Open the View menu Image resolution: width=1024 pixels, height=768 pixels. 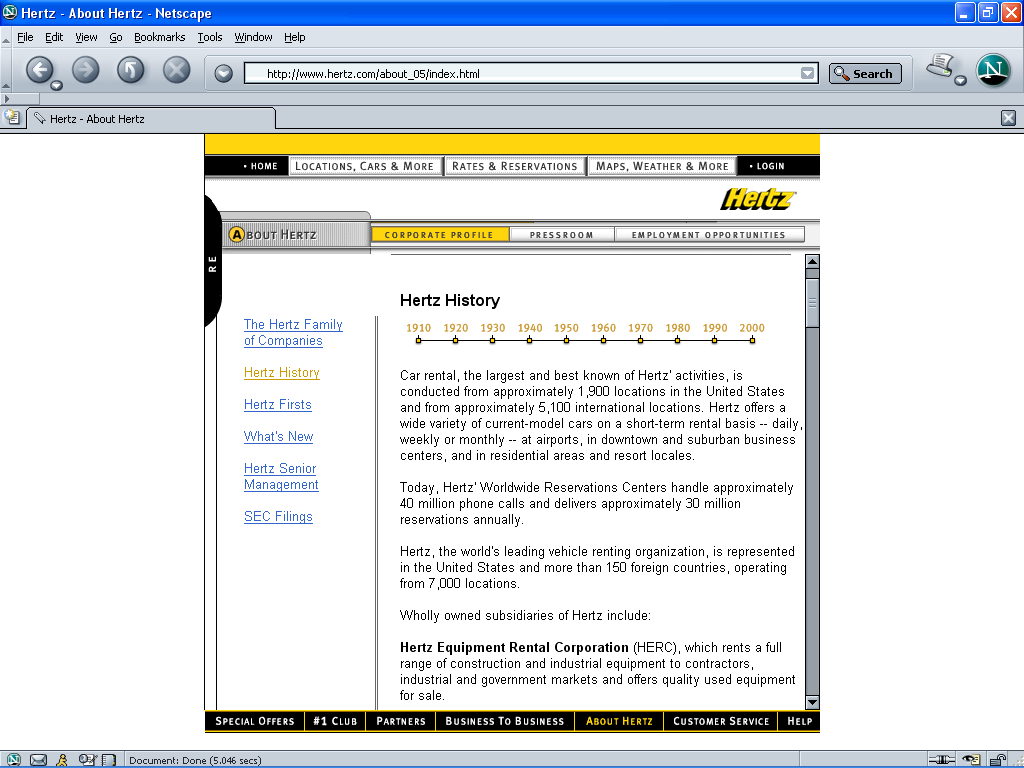coord(86,37)
